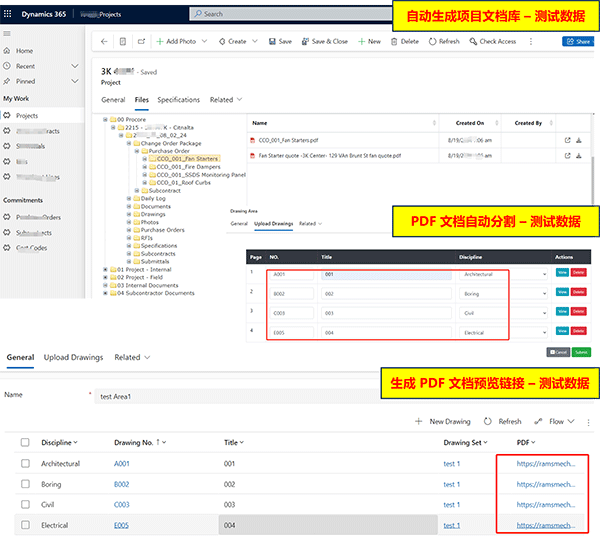The image size is (600, 537).
Task: Open the Create dropdown menu
Action: click(x=237, y=41)
